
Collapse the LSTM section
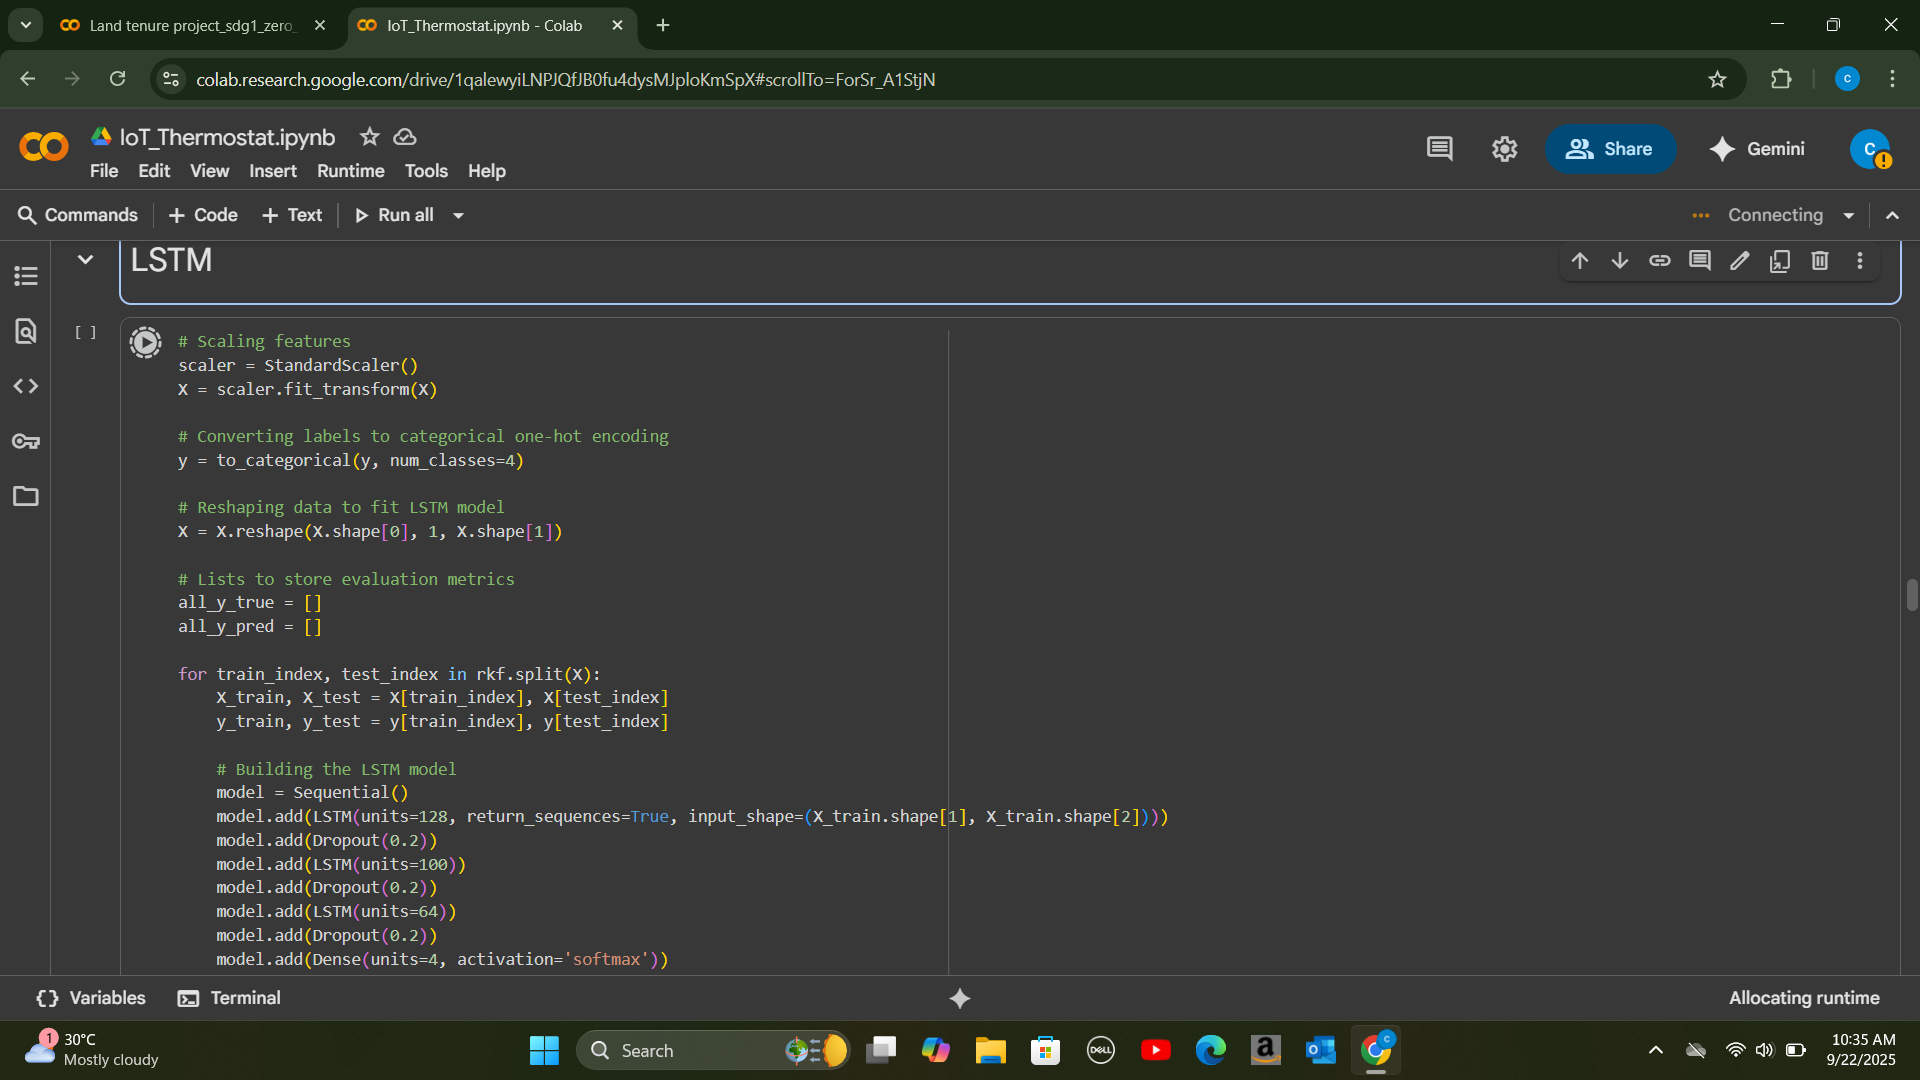coord(86,260)
